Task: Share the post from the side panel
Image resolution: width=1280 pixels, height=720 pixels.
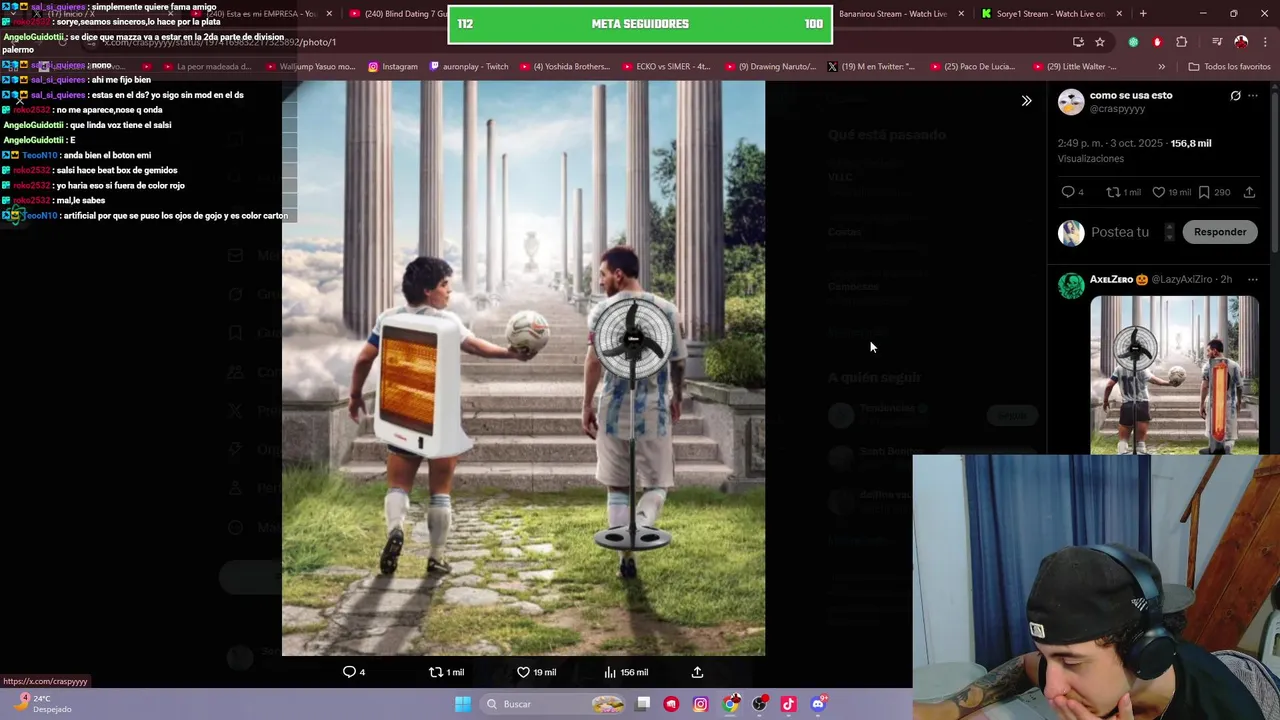Action: [x=1250, y=192]
